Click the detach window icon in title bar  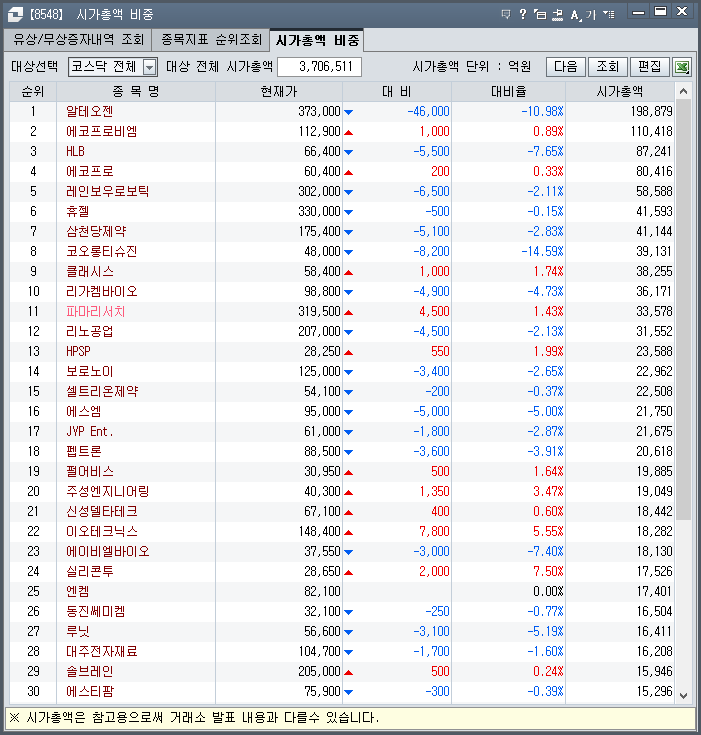[540, 14]
